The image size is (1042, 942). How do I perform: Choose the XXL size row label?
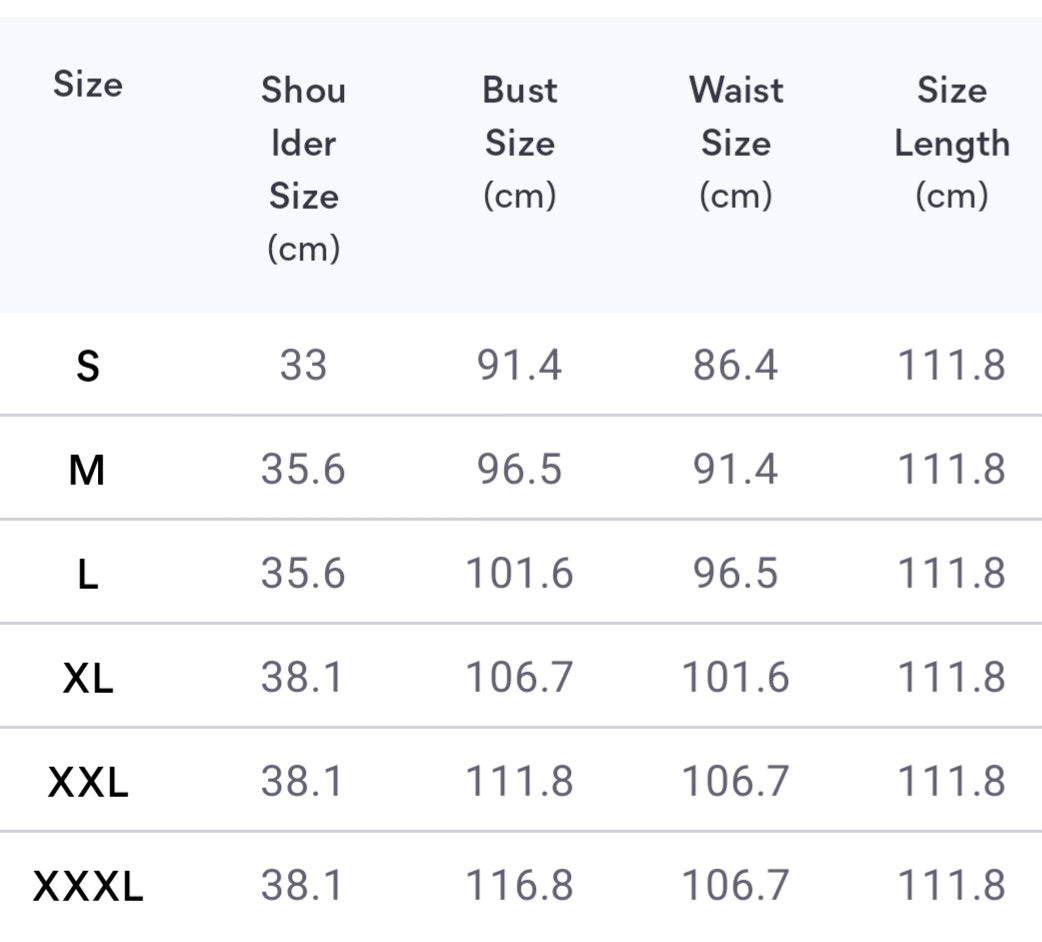88,782
